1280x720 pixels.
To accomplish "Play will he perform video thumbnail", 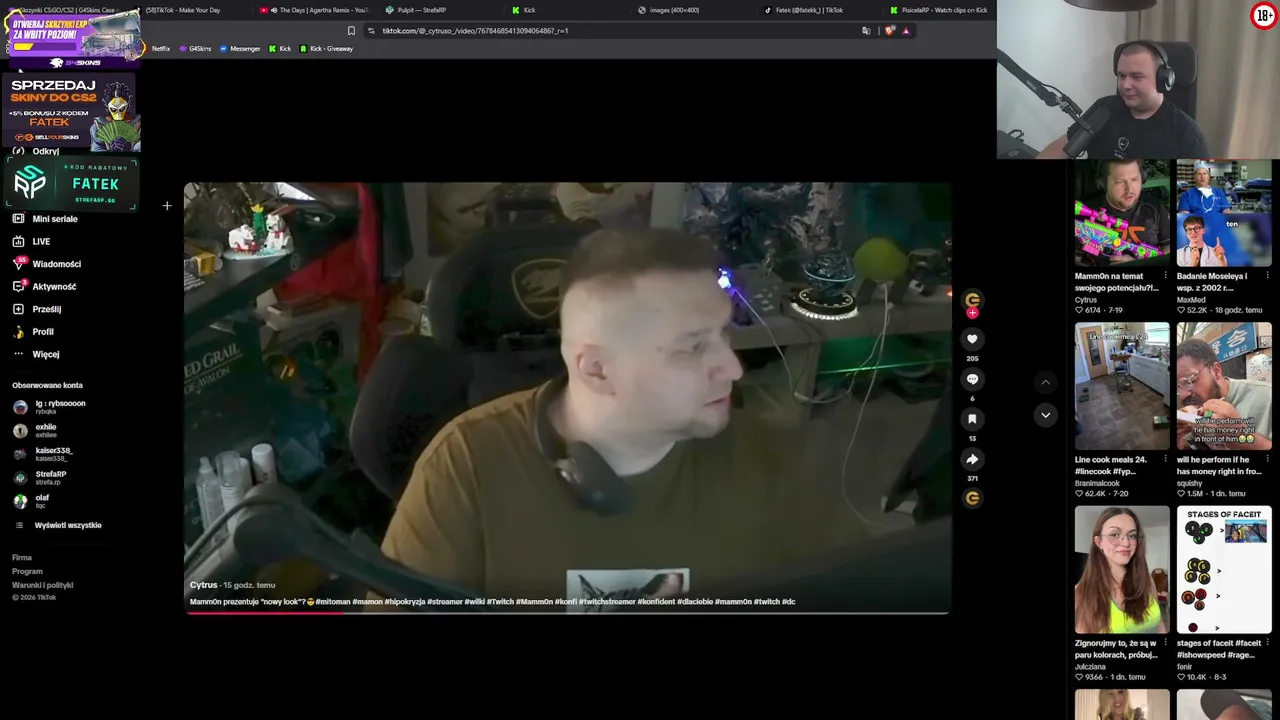I will [1224, 386].
